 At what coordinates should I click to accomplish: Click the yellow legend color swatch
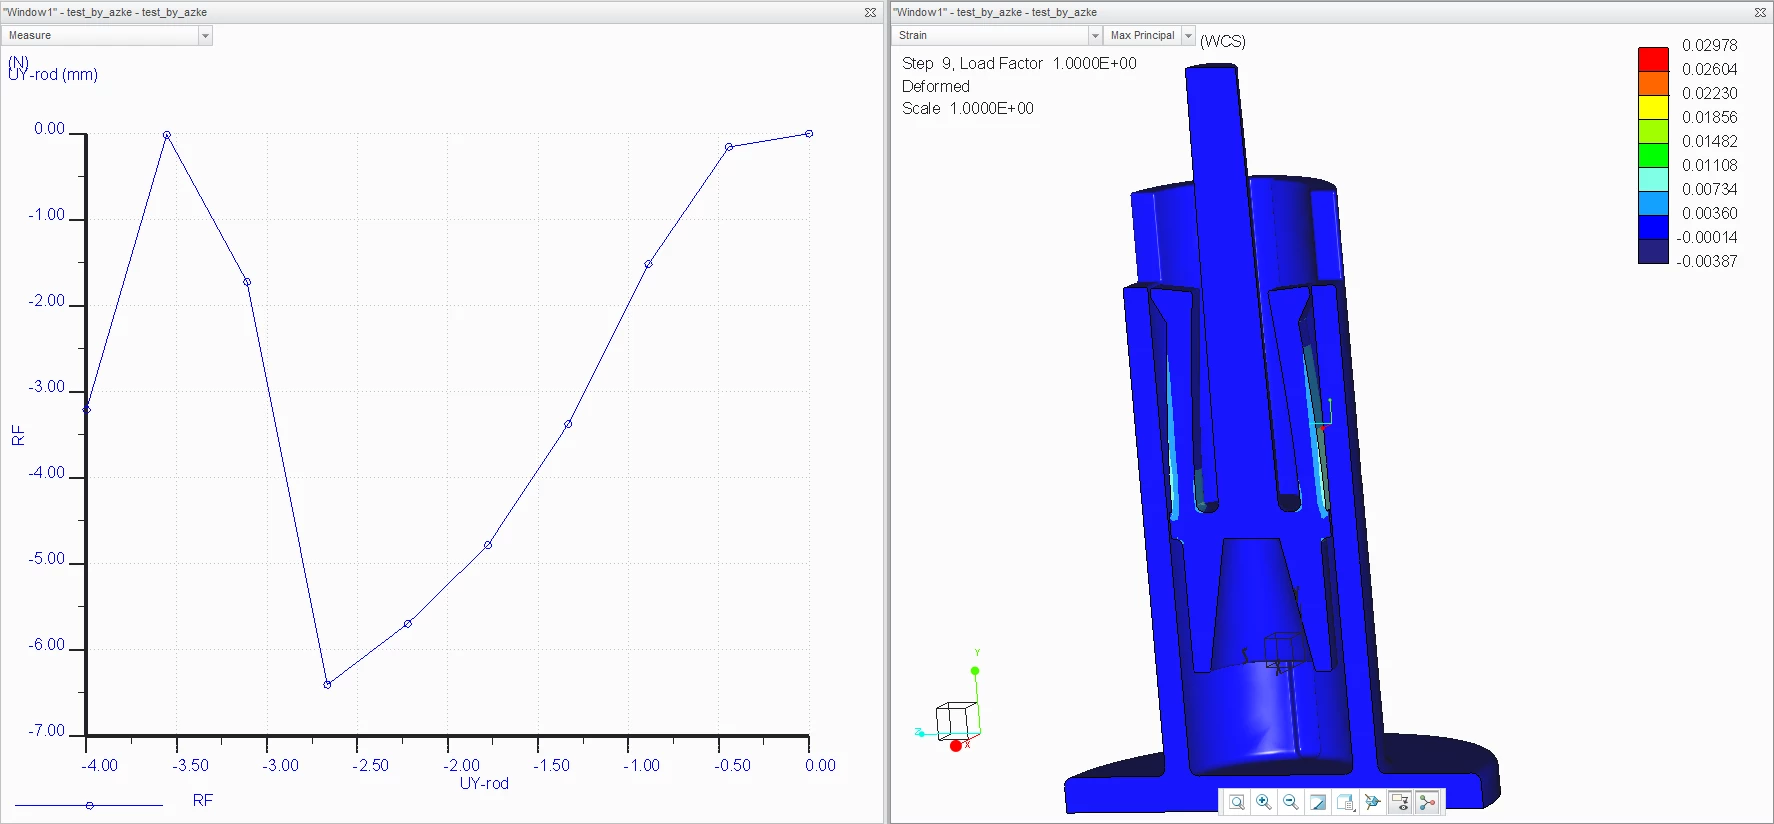point(1653,107)
